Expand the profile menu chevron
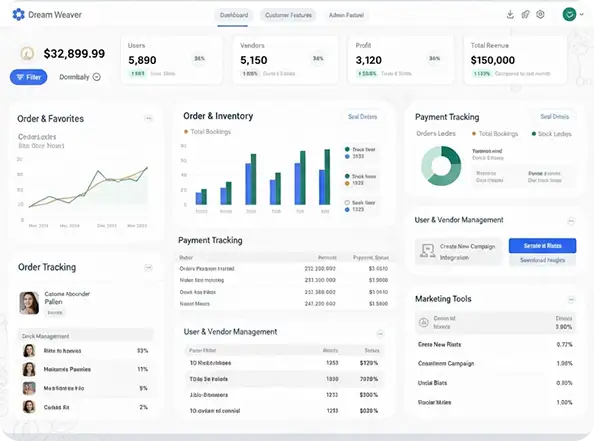The image size is (594, 441). [x=581, y=14]
